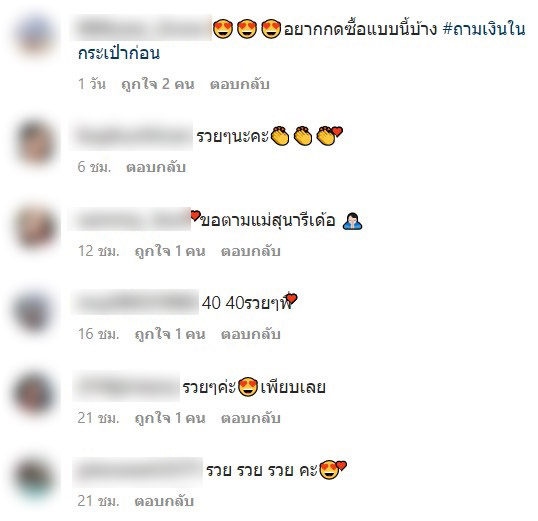This screenshot has width=538, height=521.
Task: Click the heart-eyes emoji before 'เพียบเลย'
Action: coord(248,387)
